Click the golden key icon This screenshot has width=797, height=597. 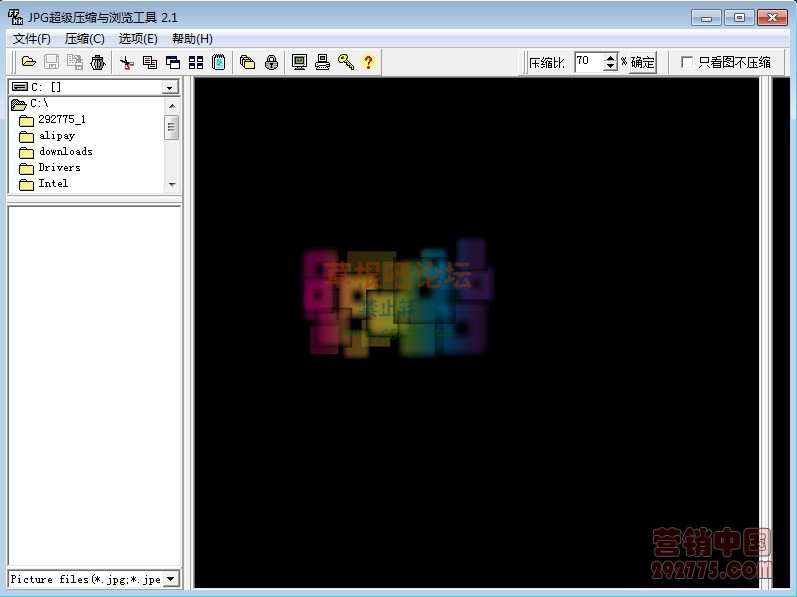pos(345,62)
